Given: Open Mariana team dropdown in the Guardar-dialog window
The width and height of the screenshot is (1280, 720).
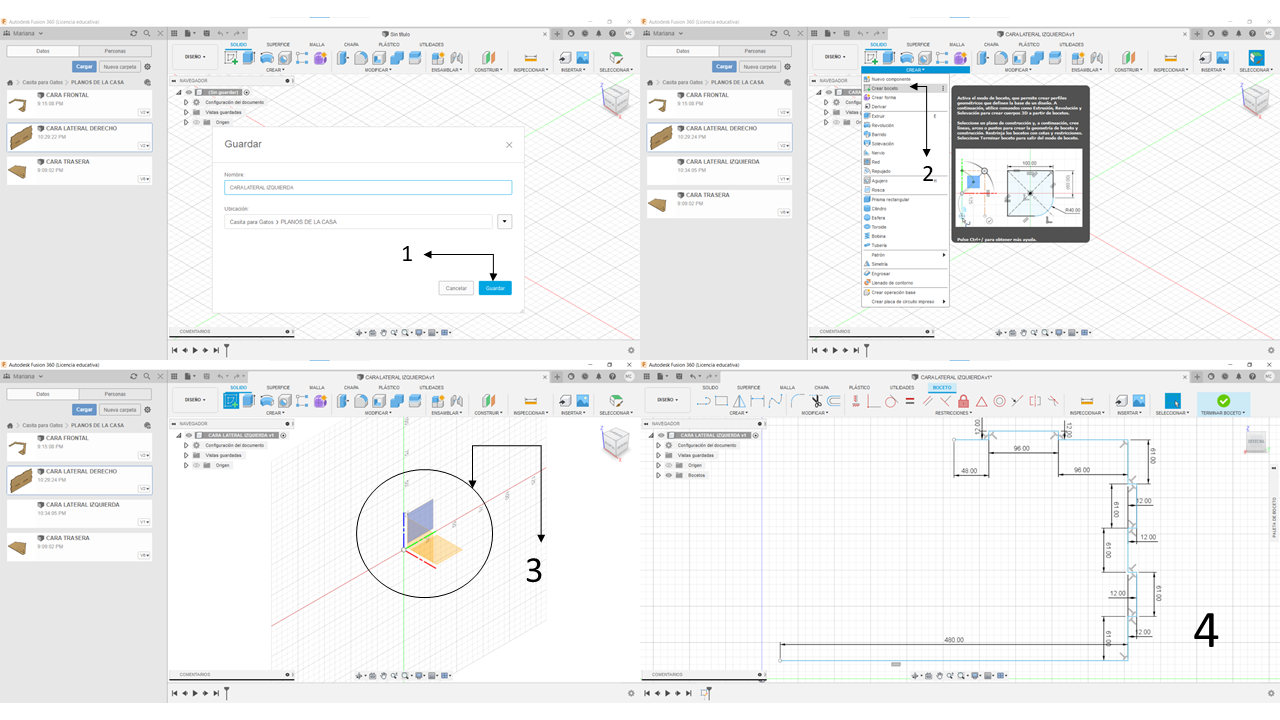Looking at the screenshot, I should pos(25,33).
